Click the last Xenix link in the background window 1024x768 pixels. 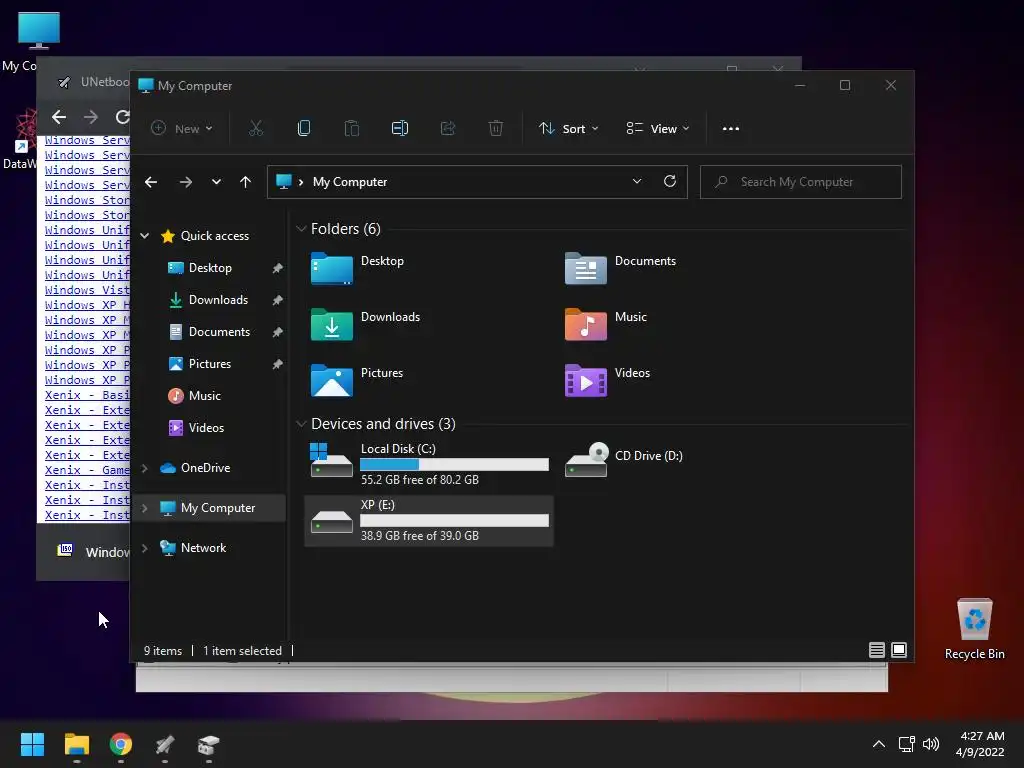87,515
